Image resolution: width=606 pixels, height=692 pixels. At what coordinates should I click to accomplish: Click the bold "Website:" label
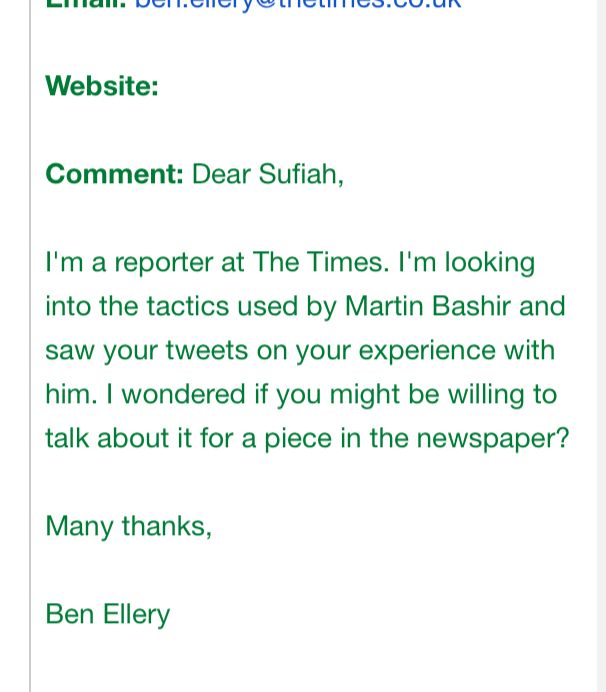pyautogui.click(x=102, y=86)
